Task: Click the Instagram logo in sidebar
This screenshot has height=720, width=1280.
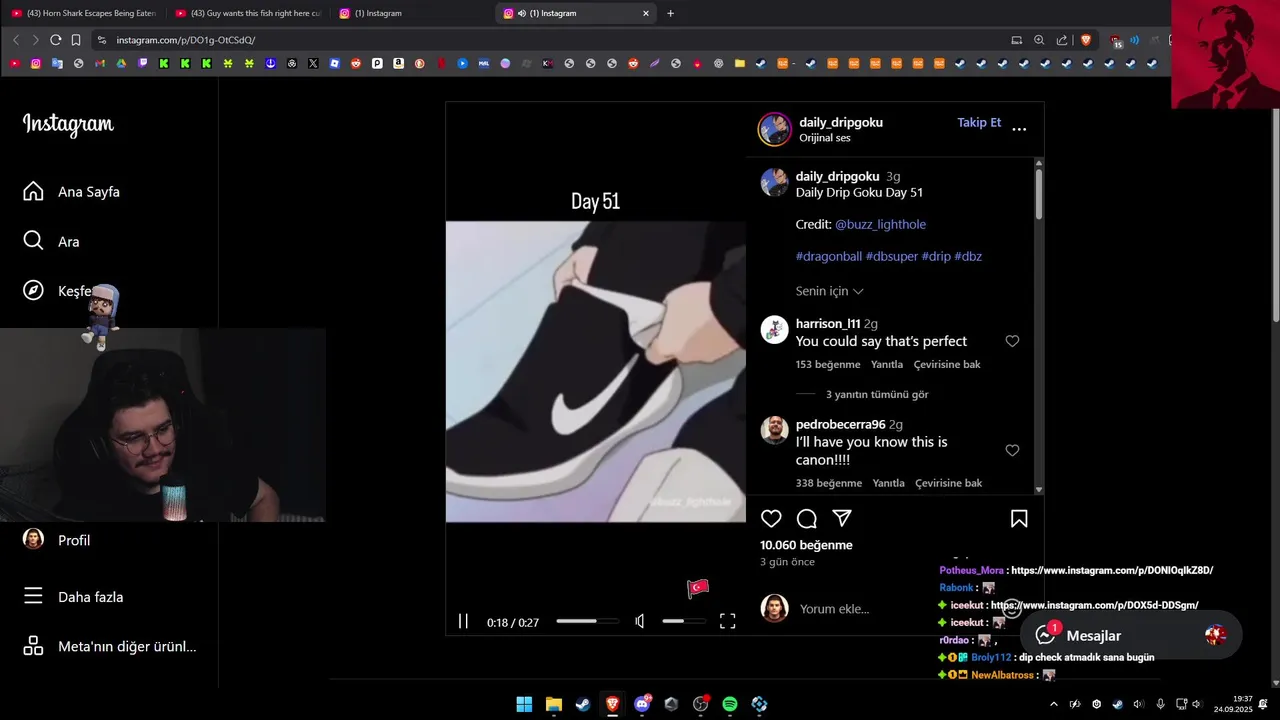Action: pos(68,124)
